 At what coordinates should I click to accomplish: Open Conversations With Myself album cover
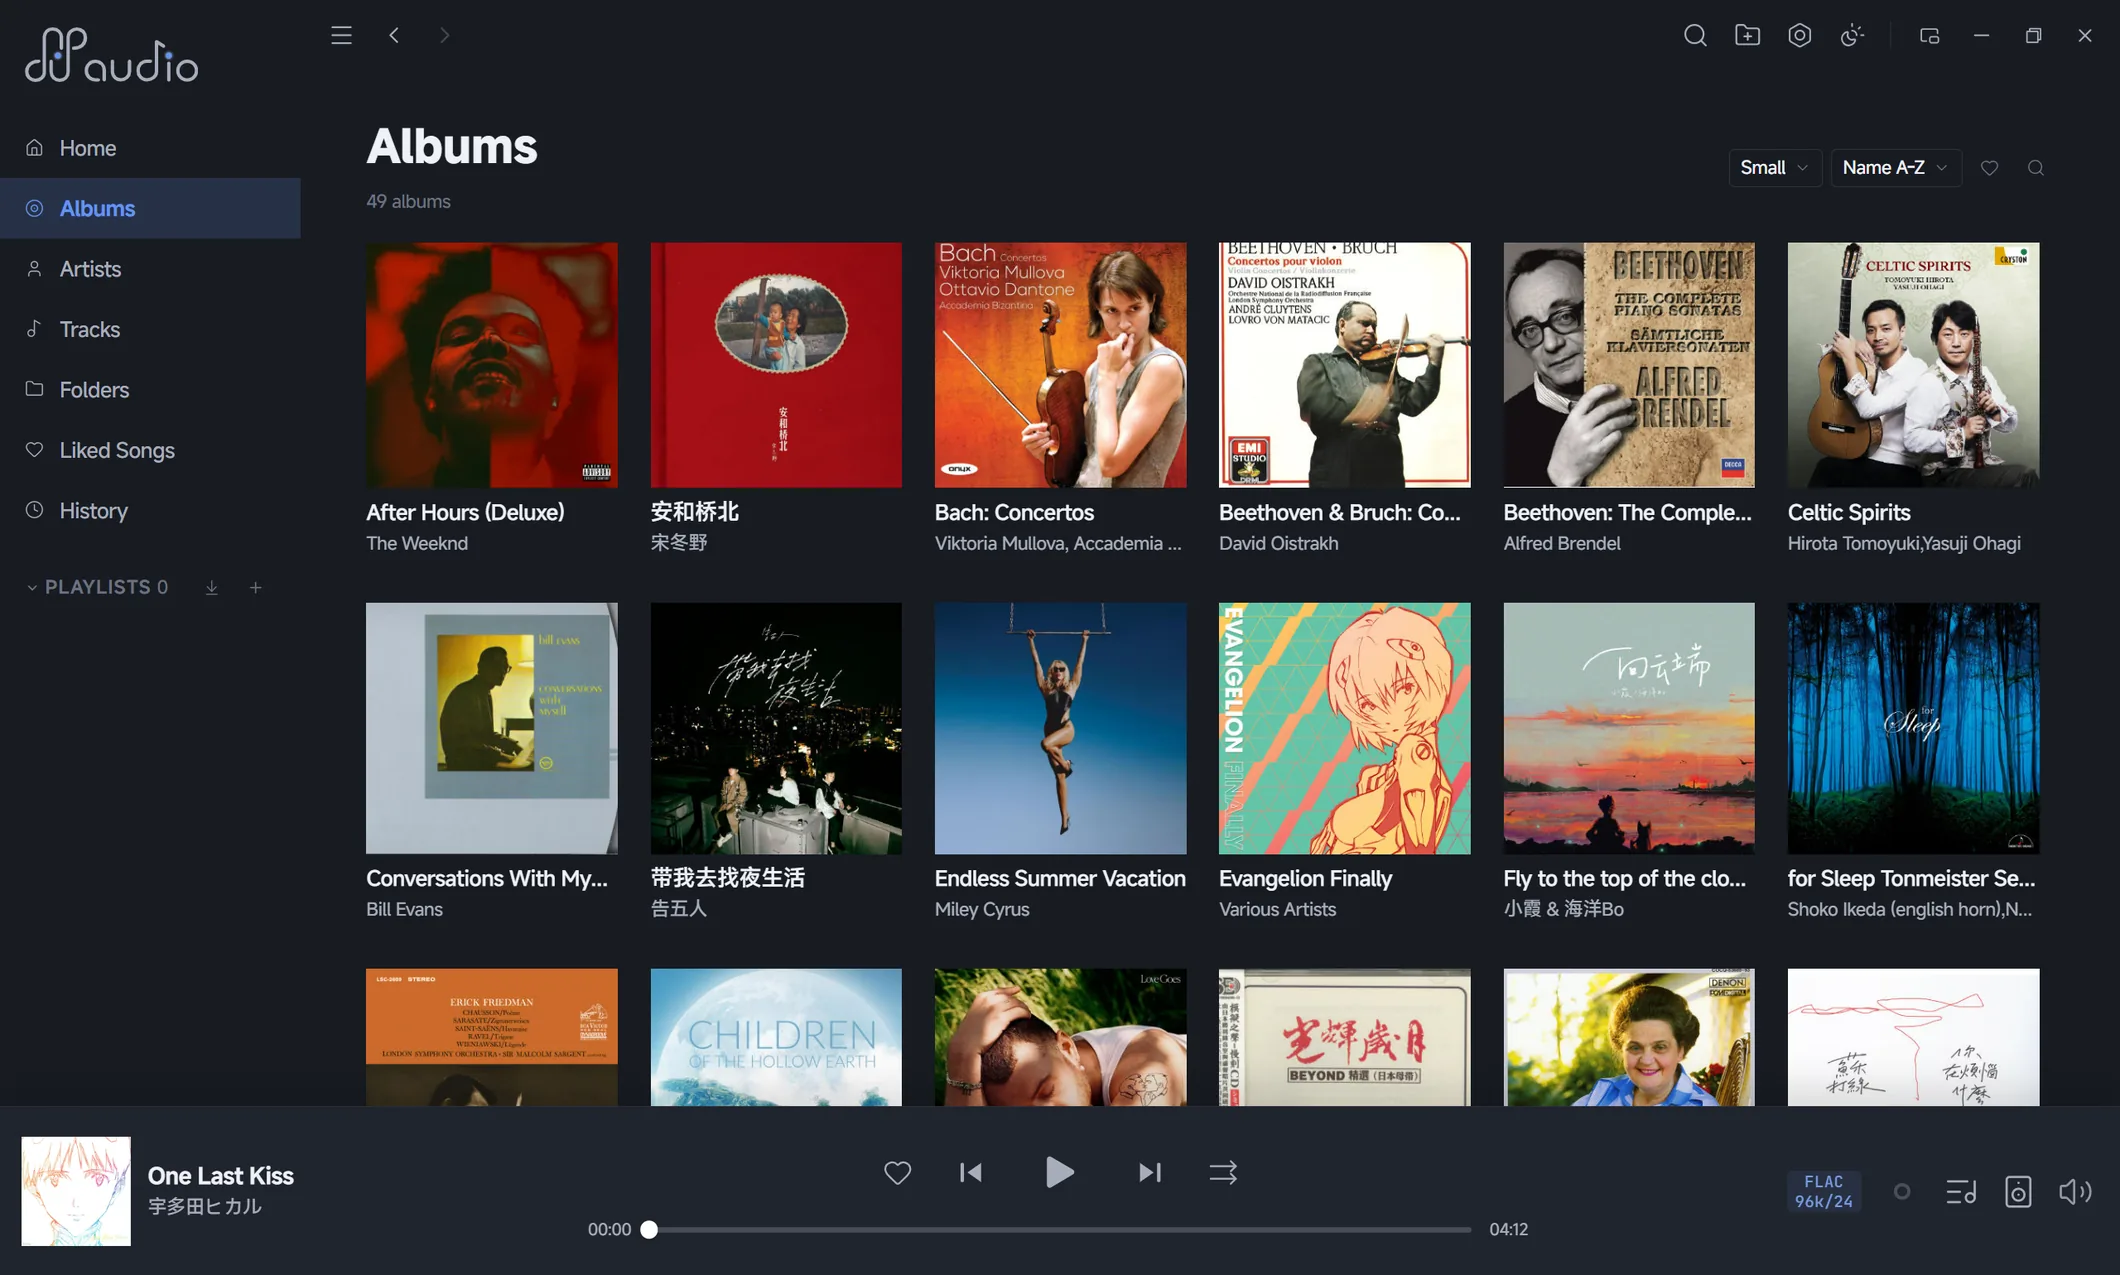pyautogui.click(x=491, y=728)
